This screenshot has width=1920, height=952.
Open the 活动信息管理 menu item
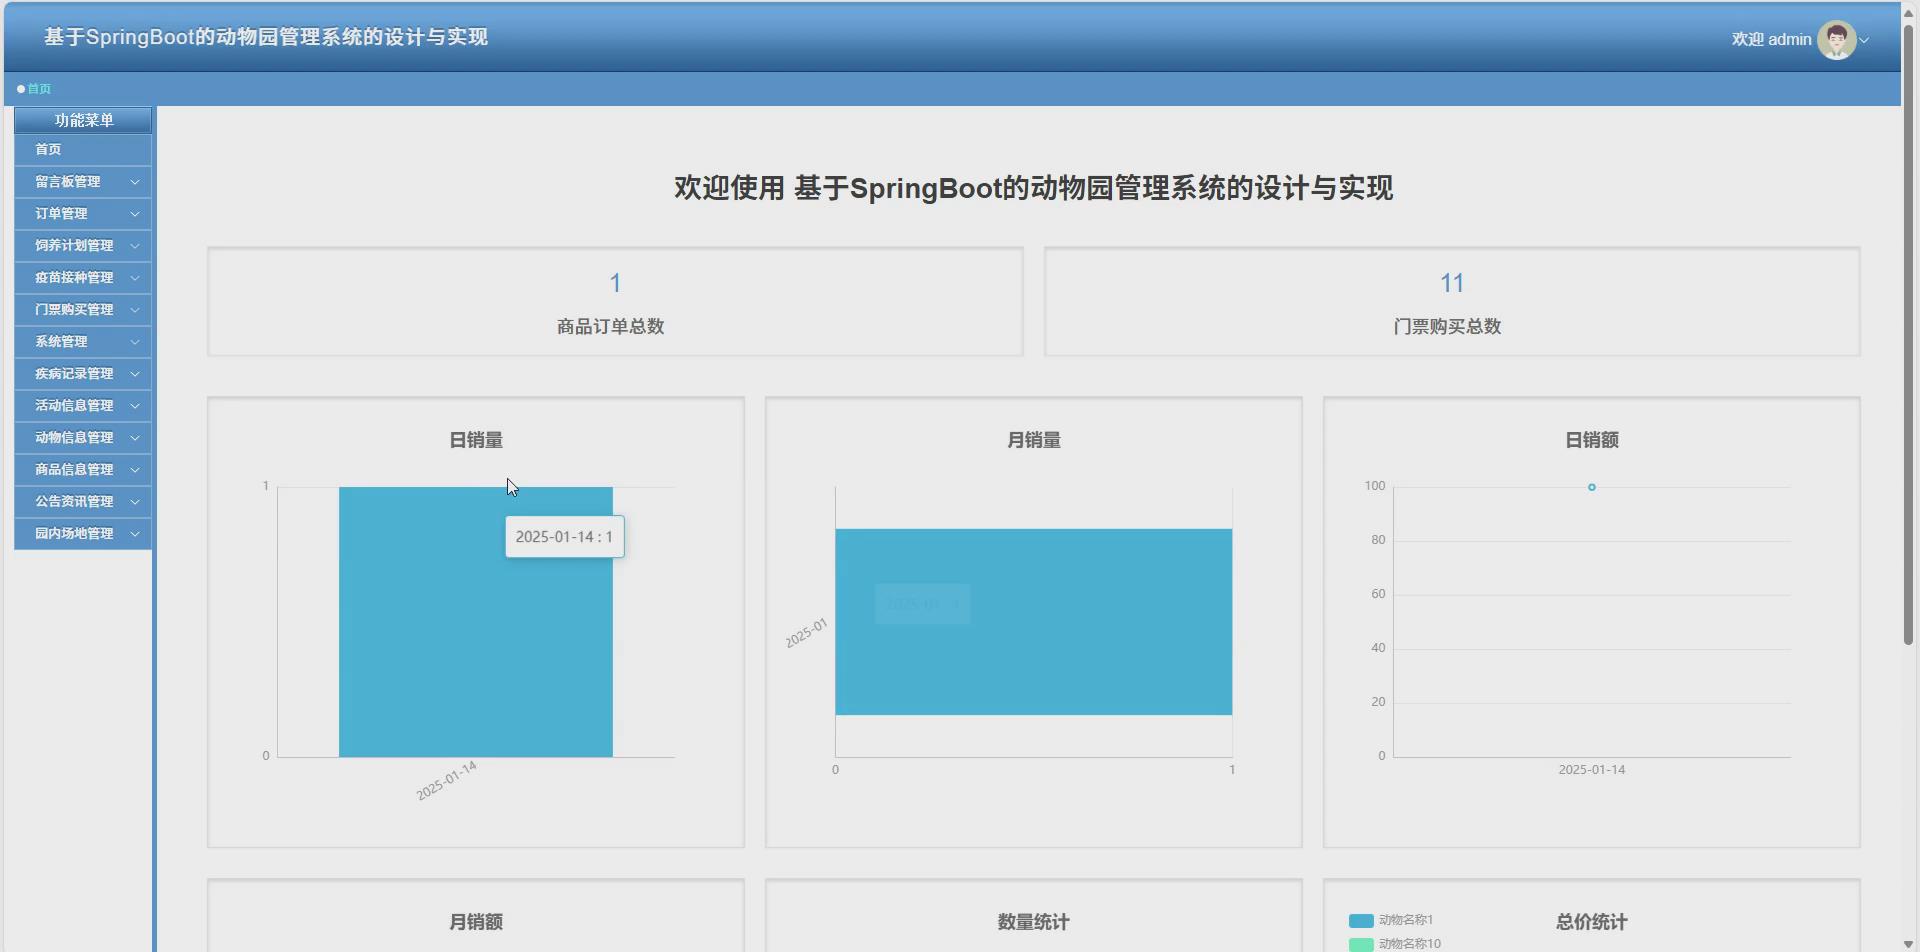point(83,406)
